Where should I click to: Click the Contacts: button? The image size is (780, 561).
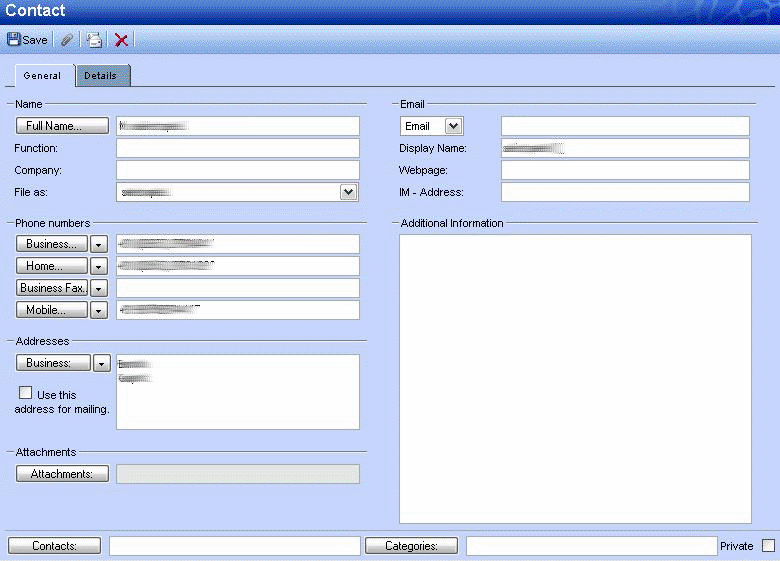[55, 546]
